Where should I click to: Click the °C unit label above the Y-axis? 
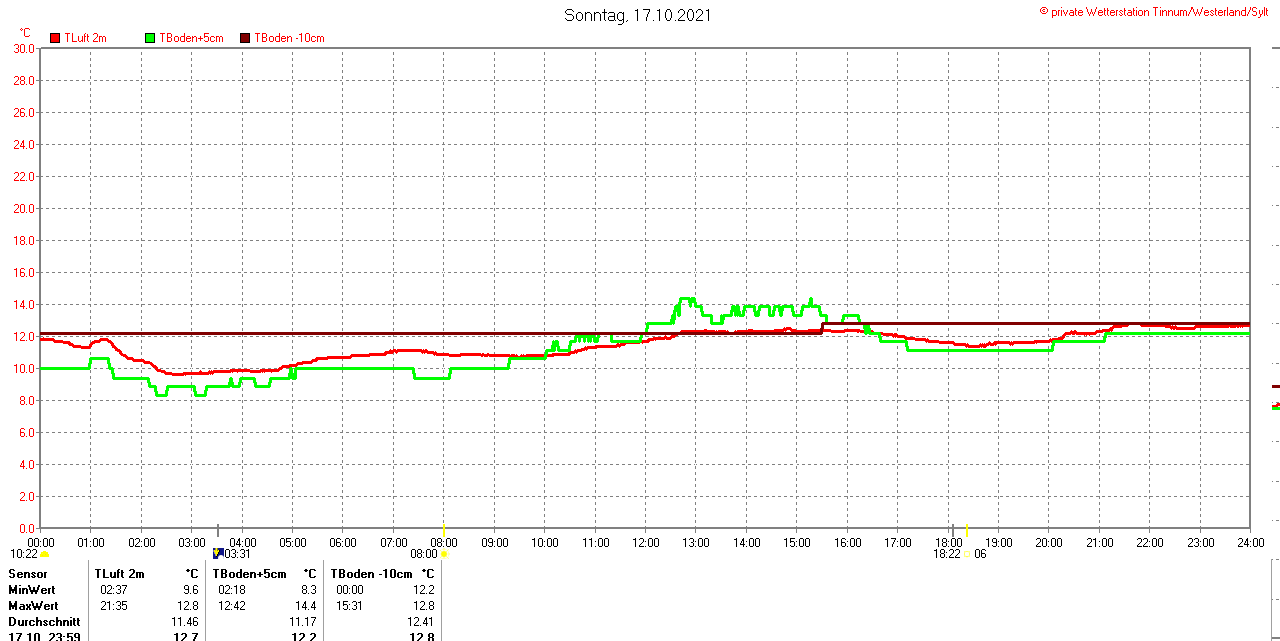pyautogui.click(x=25, y=33)
